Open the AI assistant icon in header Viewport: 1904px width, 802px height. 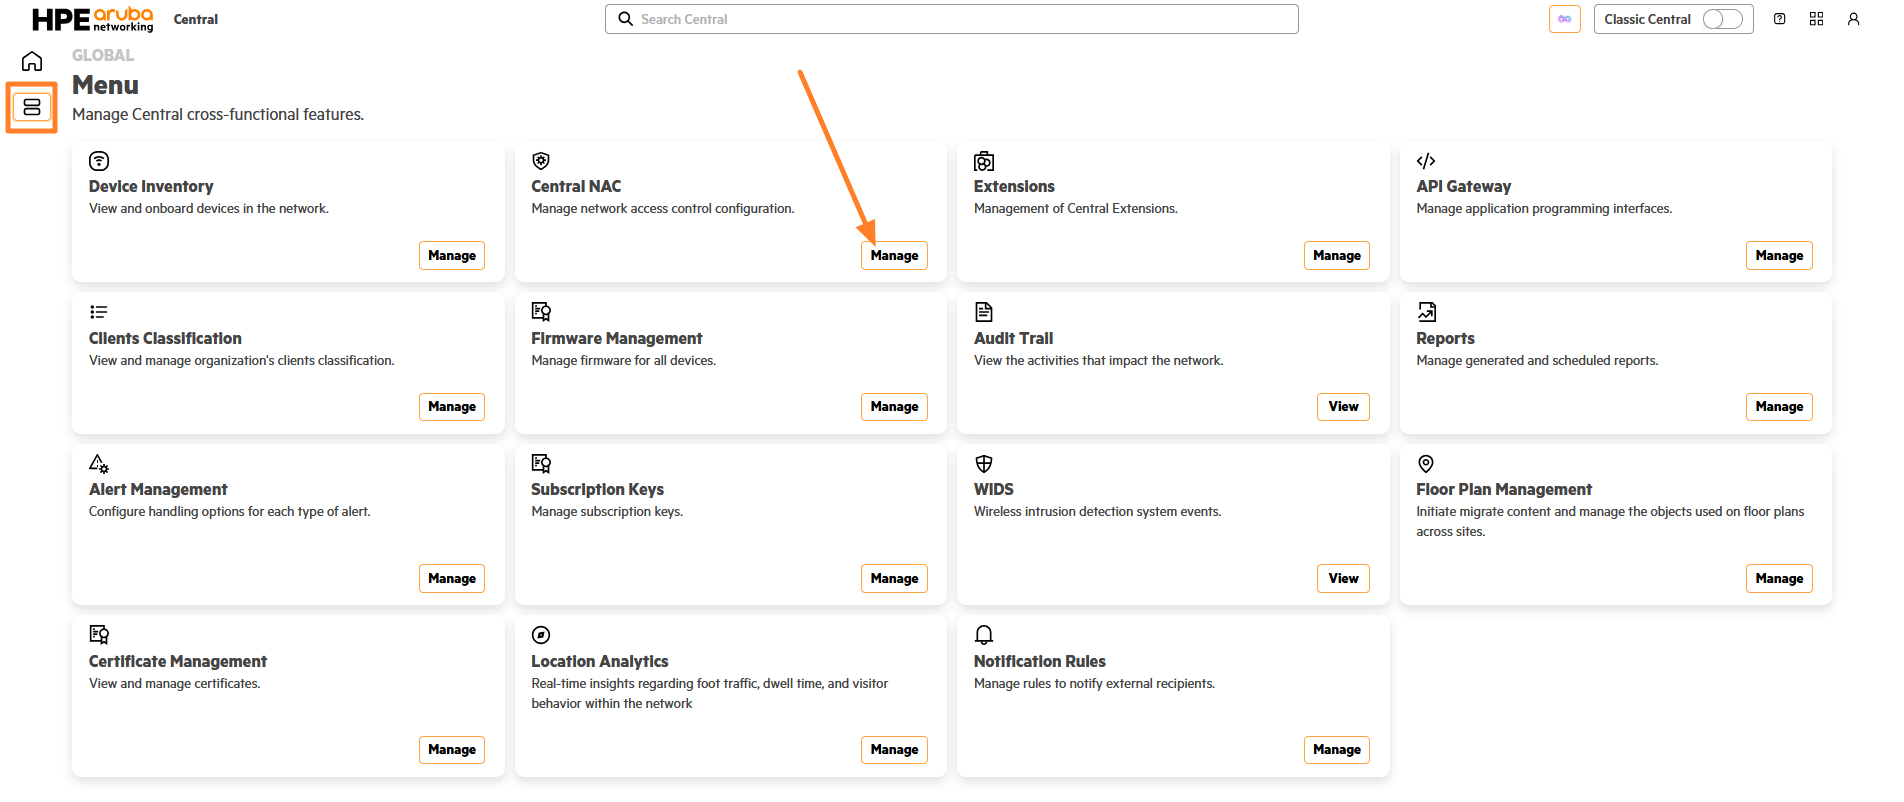[x=1564, y=19]
